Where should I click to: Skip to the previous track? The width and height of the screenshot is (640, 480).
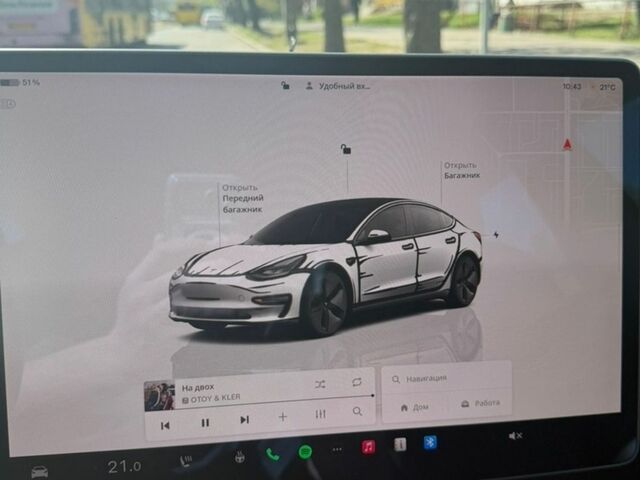pos(165,426)
